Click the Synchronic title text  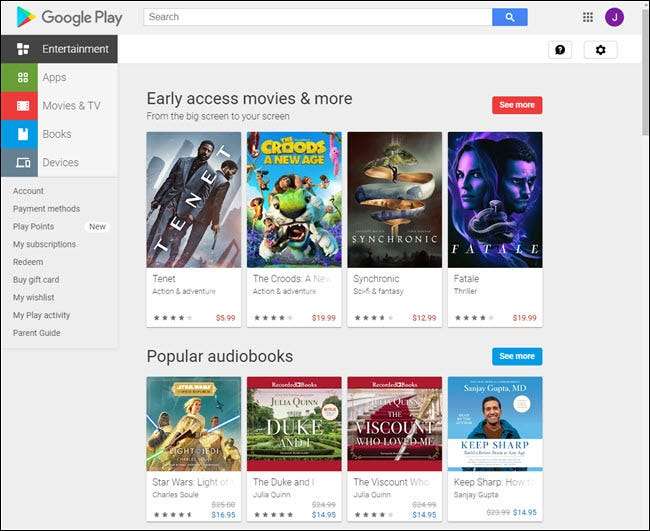point(376,279)
